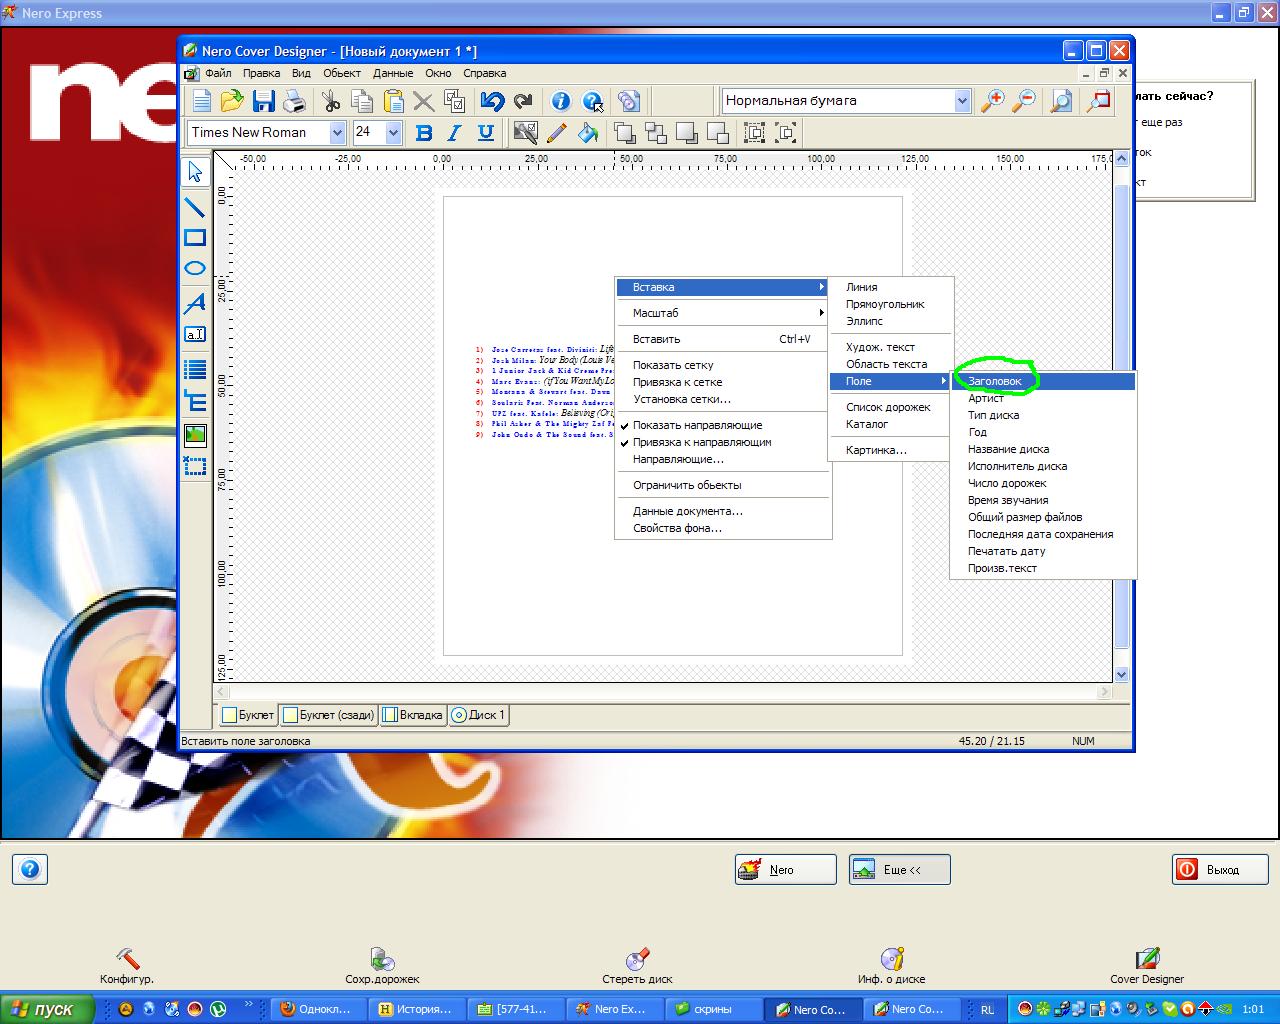This screenshot has height=1024, width=1280.
Task: Print the cover with the printer icon
Action: click(294, 100)
